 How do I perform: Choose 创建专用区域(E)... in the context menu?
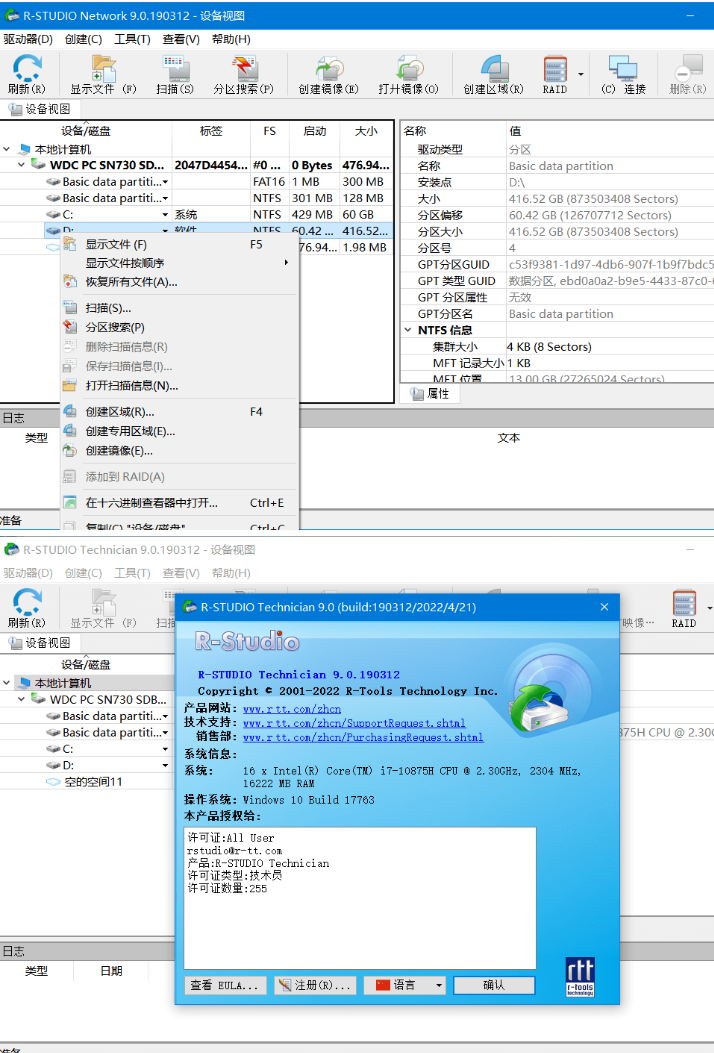(130, 431)
